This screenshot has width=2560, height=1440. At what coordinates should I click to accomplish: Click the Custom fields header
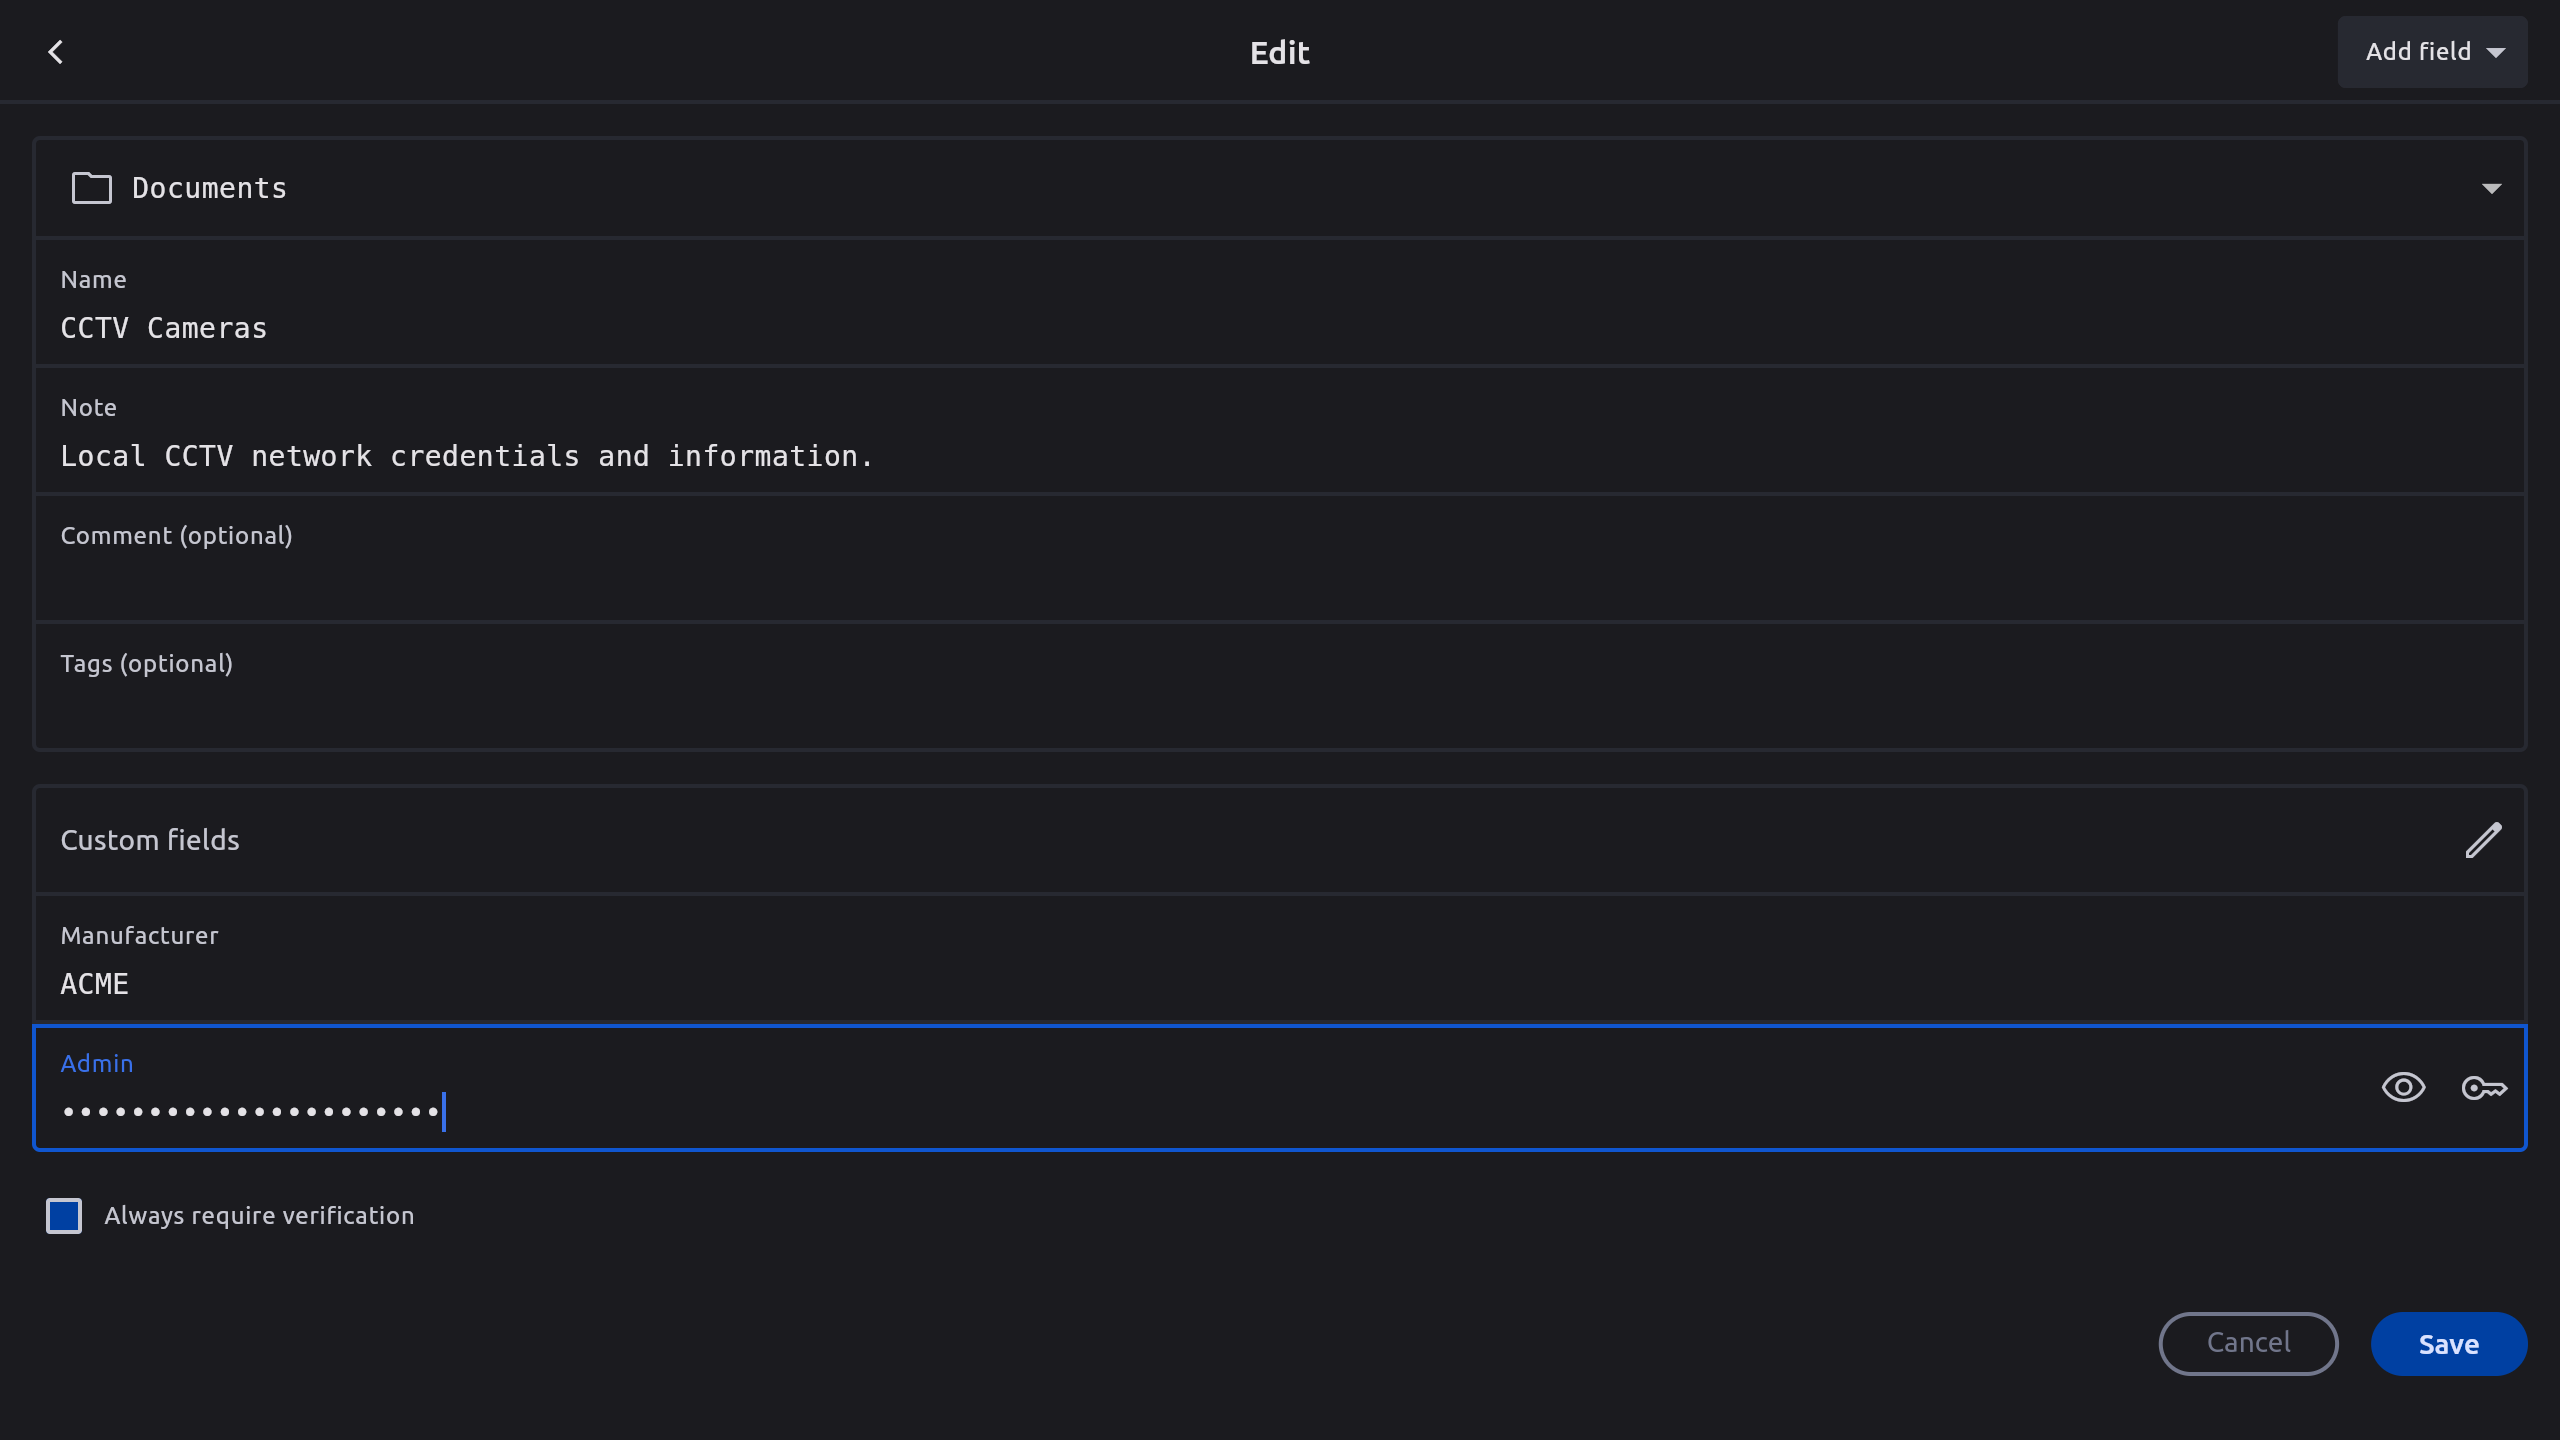click(x=150, y=840)
